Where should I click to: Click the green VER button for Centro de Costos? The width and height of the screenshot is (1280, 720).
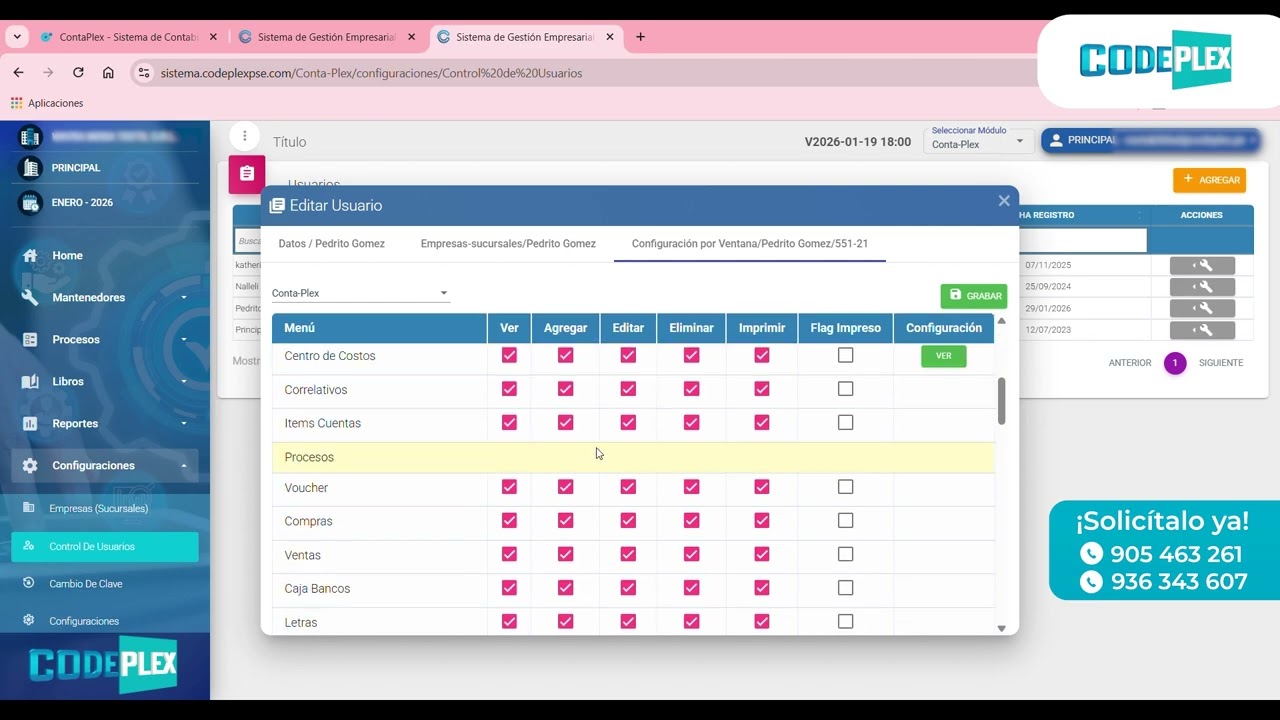click(943, 356)
